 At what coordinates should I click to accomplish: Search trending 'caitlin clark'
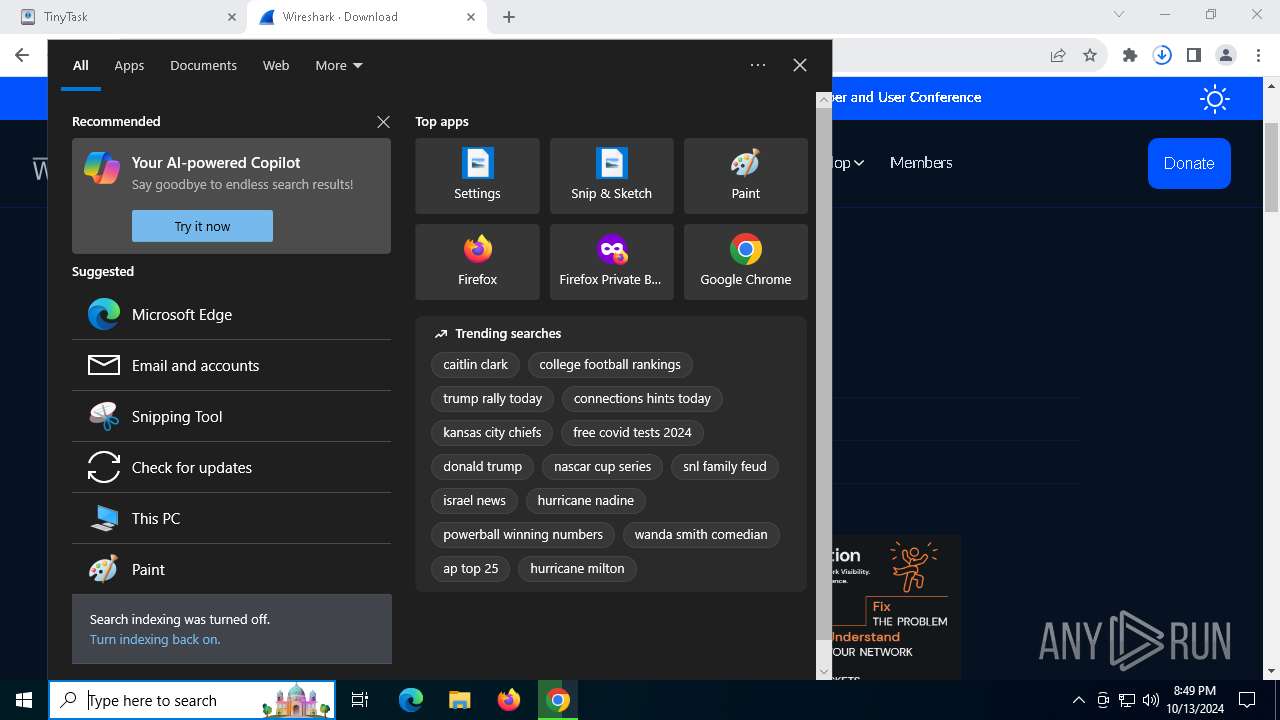[x=476, y=364]
